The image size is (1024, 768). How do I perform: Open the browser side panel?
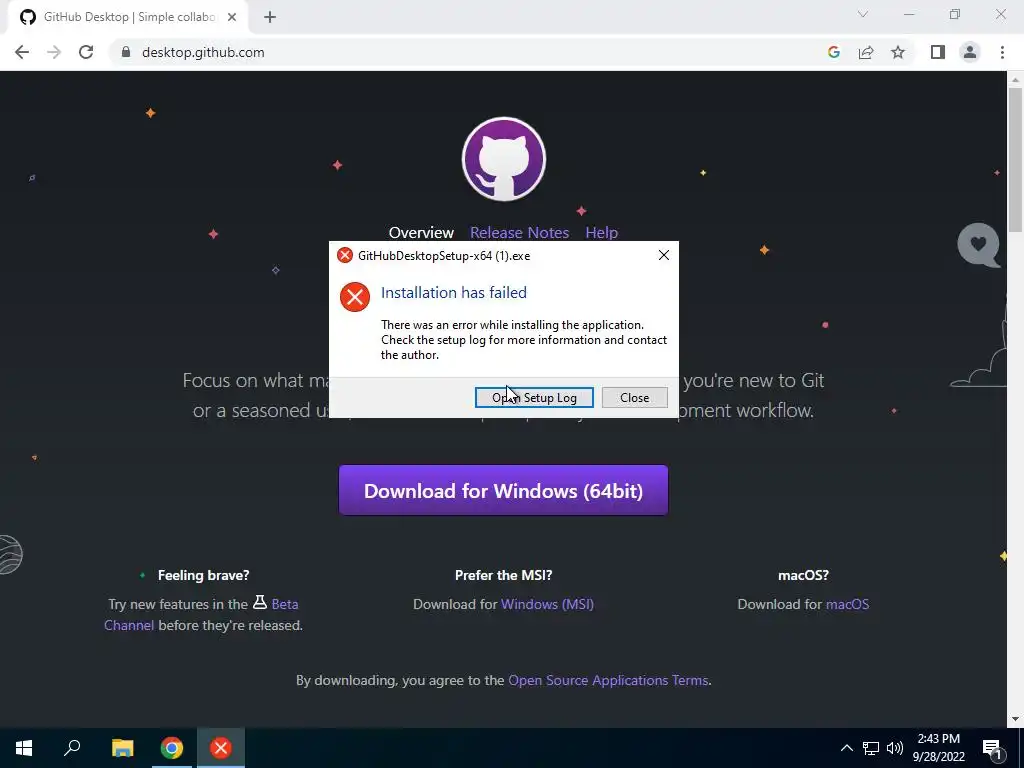[x=938, y=52]
